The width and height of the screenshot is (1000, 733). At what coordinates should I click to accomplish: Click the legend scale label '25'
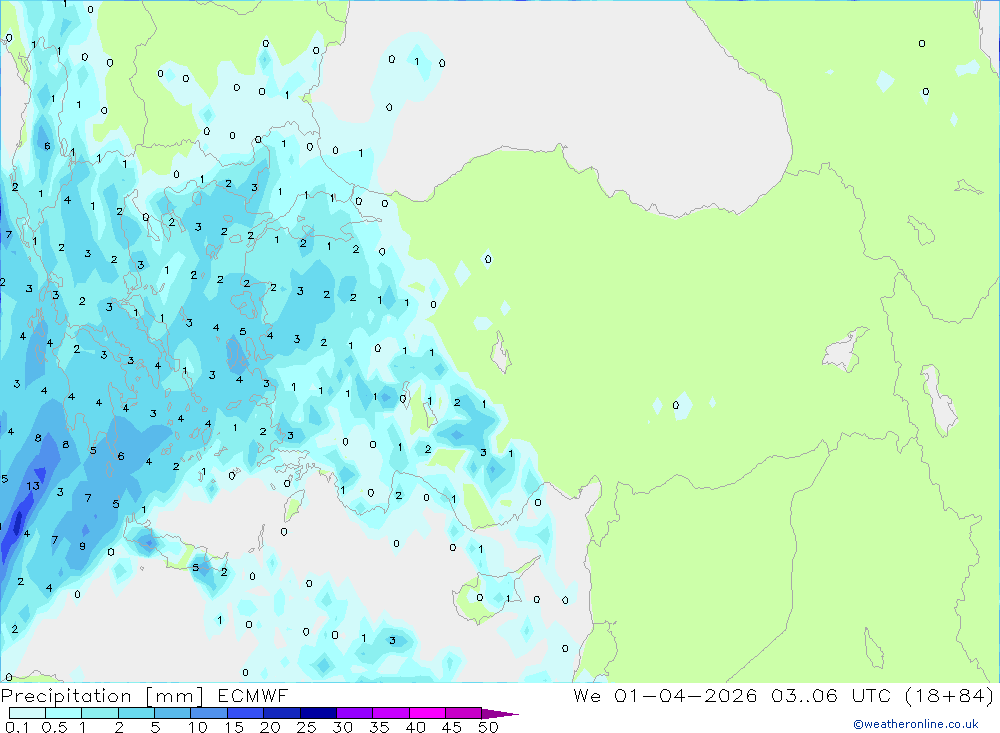click(x=306, y=727)
